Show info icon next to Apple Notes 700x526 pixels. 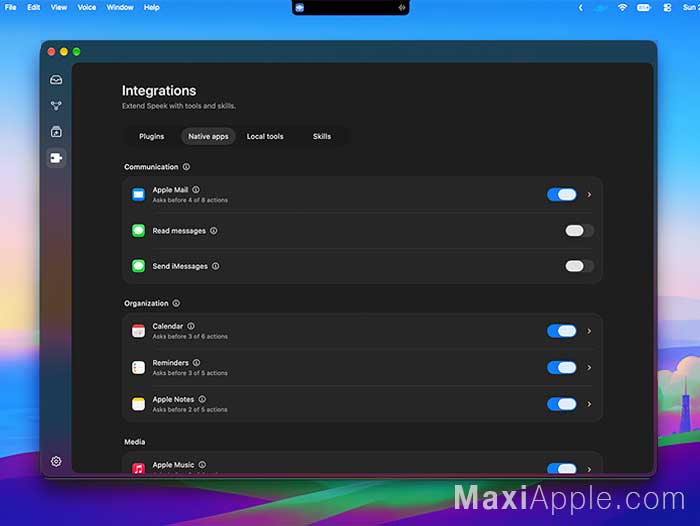[x=202, y=399]
